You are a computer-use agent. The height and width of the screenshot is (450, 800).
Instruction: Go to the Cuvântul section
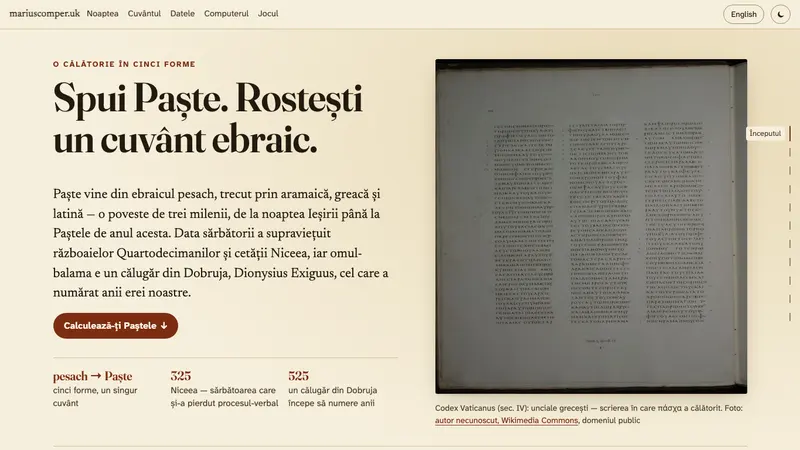[x=144, y=14]
